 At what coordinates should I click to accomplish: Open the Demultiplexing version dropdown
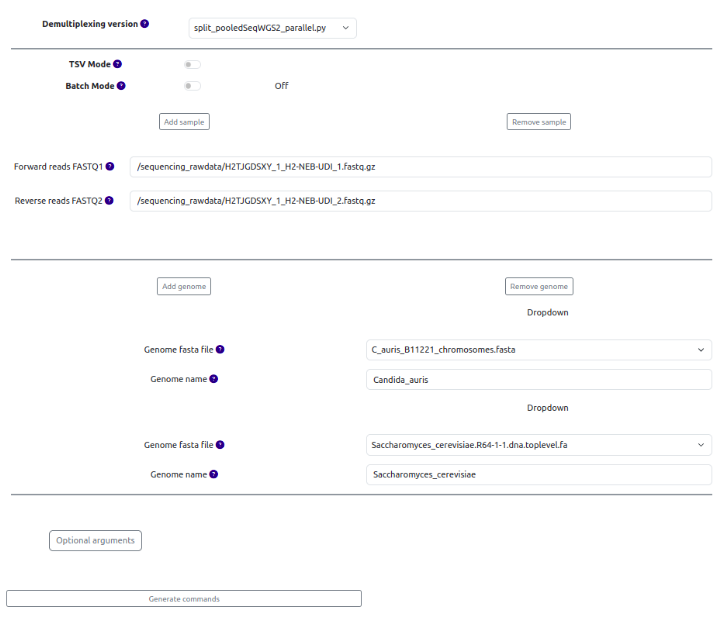(272, 28)
